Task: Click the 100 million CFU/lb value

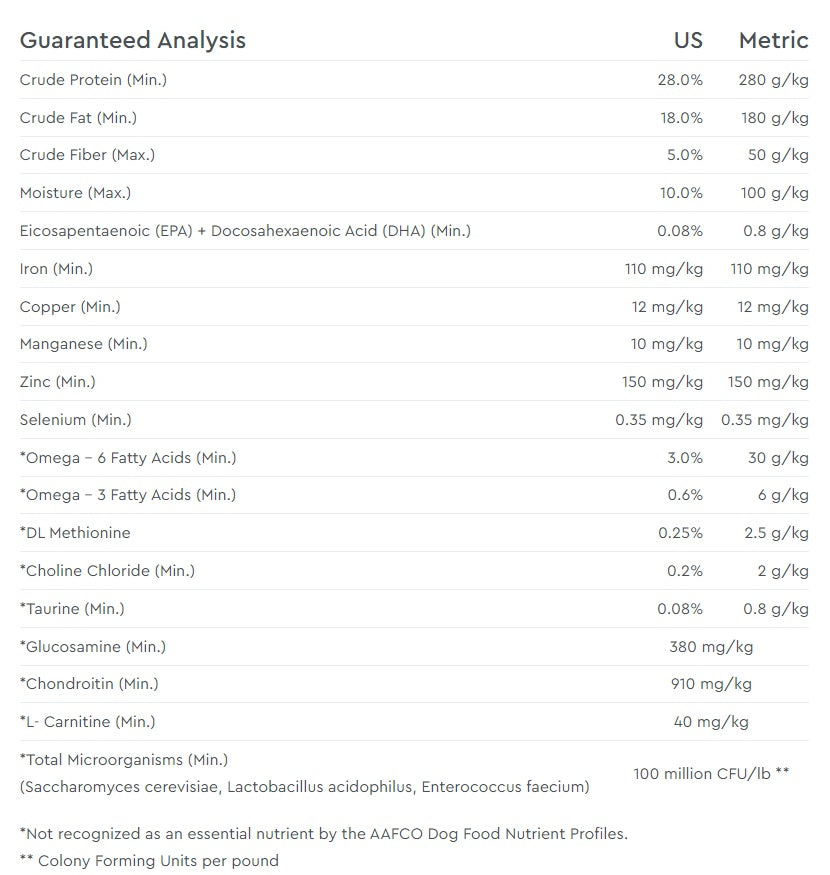Action: [711, 773]
